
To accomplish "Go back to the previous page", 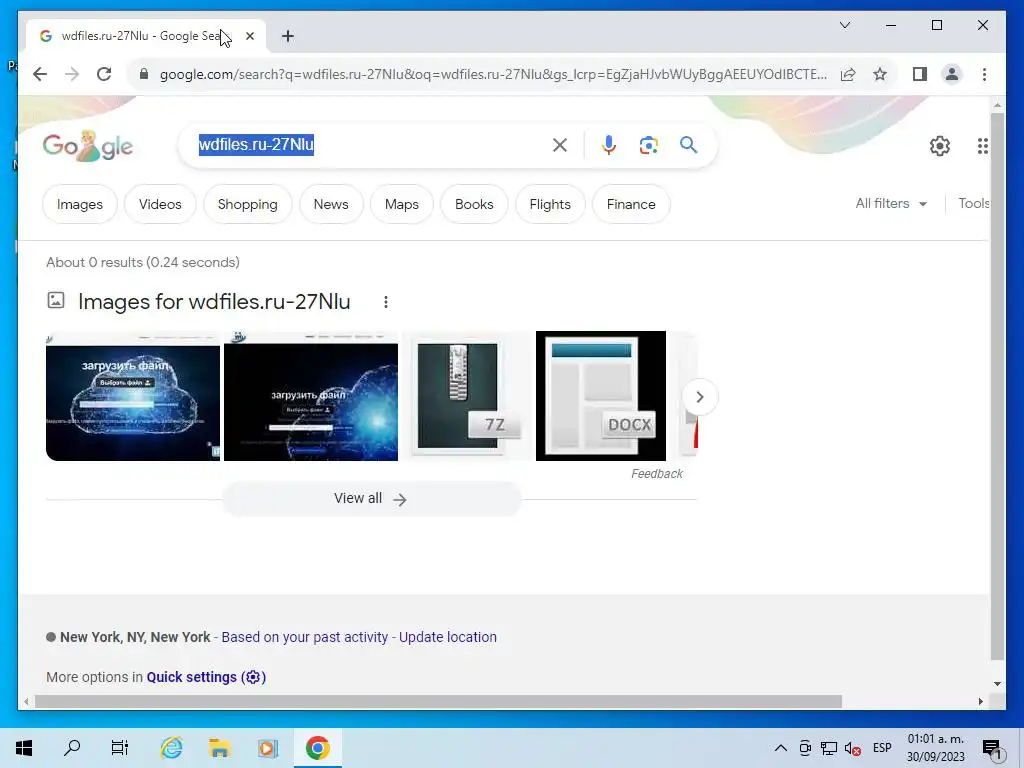I will (x=40, y=74).
